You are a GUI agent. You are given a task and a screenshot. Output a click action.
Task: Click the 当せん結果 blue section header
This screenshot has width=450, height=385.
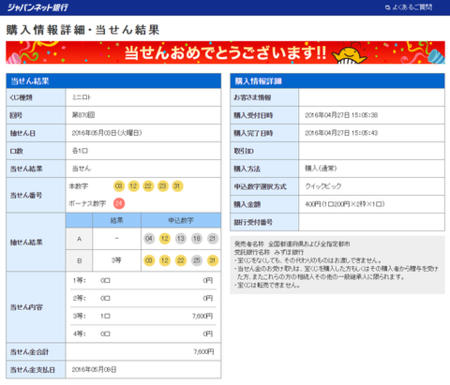pyautogui.click(x=113, y=81)
